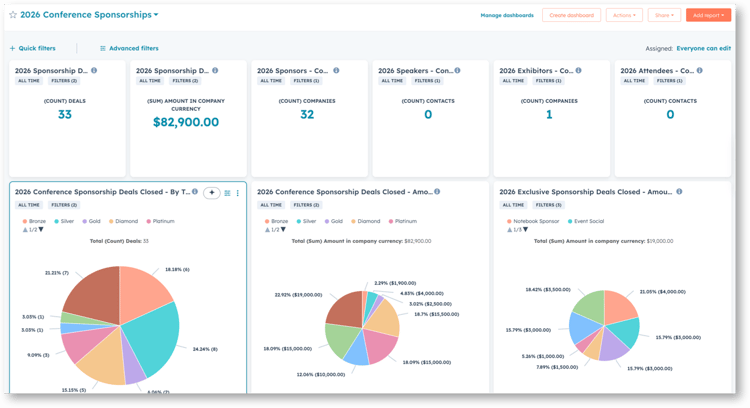Go to next legend page in first pie chart
The height and width of the screenshot is (408, 750).
point(41,230)
